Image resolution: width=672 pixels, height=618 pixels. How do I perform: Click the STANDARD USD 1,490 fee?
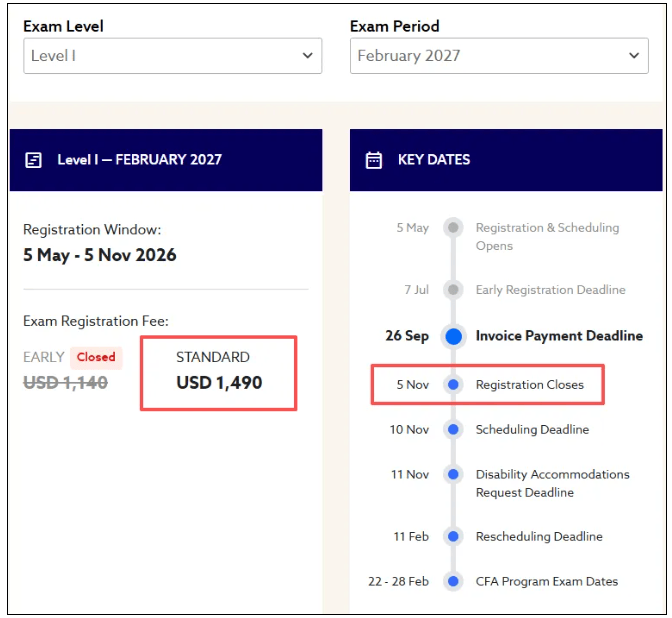click(219, 371)
